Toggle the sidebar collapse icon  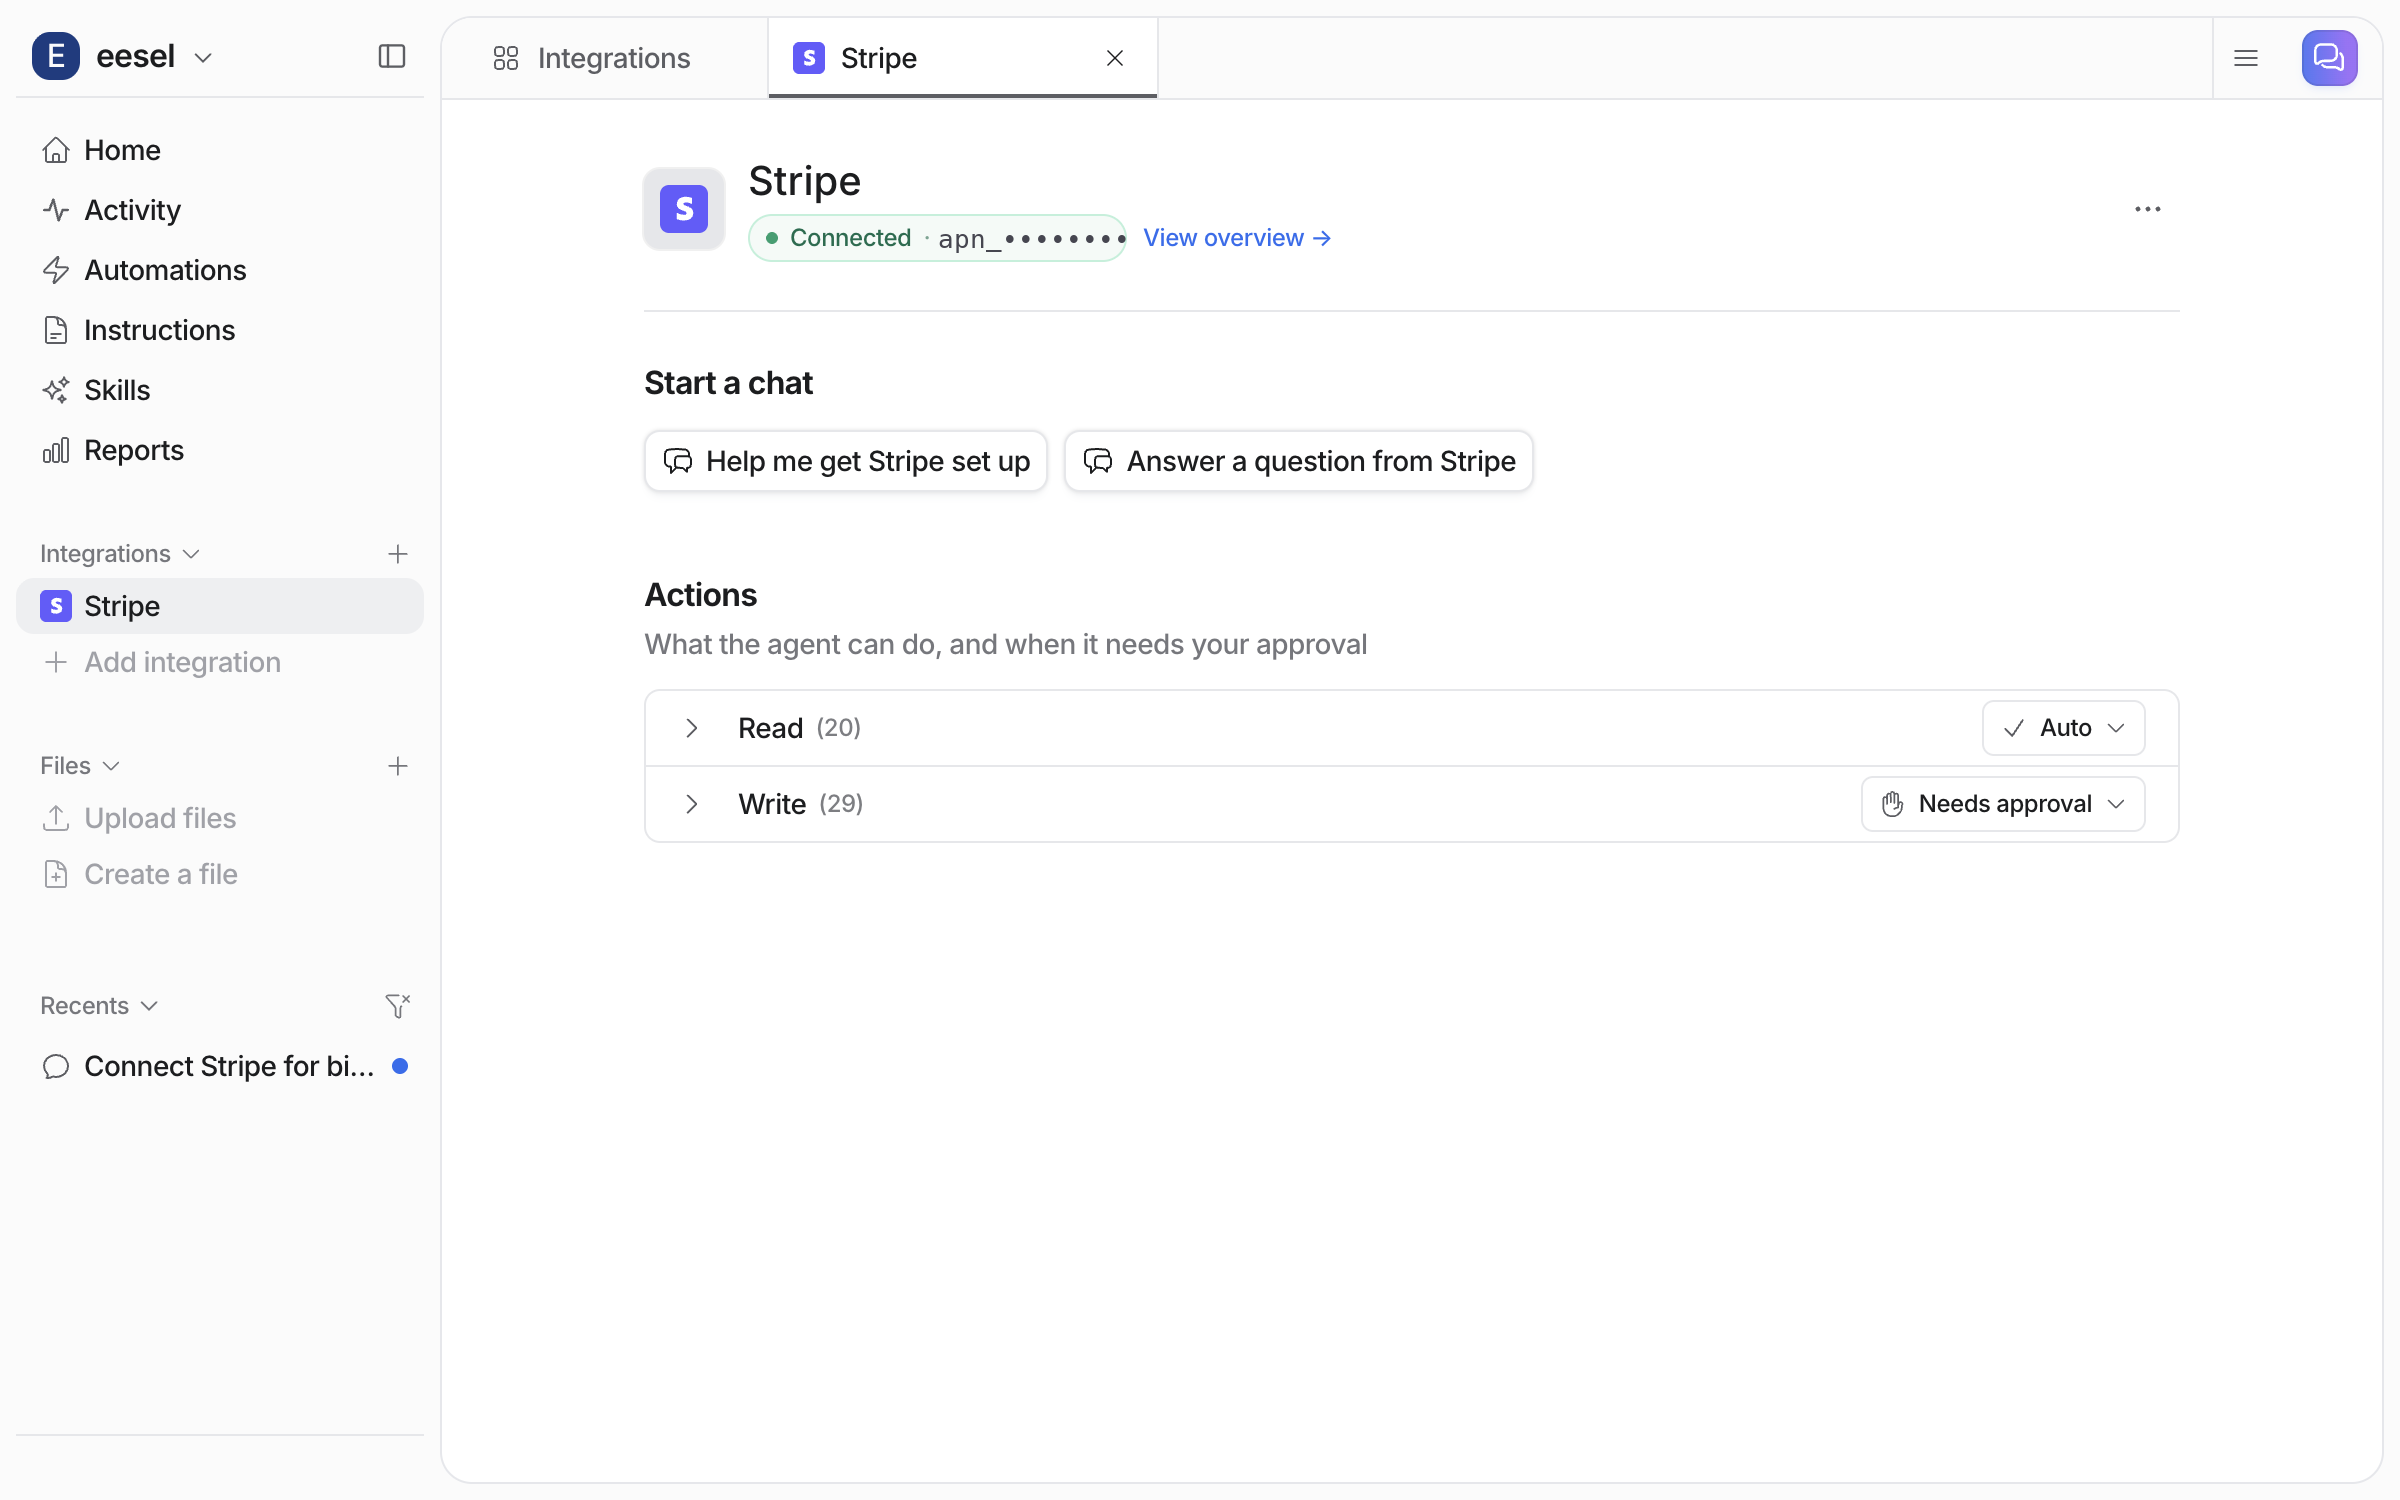point(392,57)
